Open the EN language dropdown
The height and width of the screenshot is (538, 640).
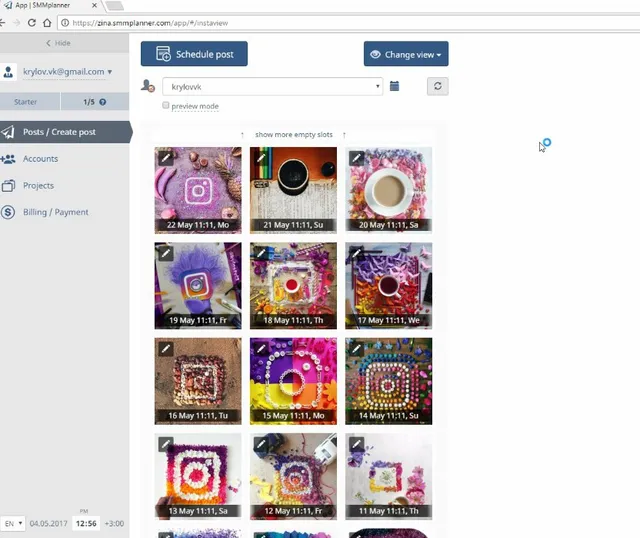(x=13, y=523)
